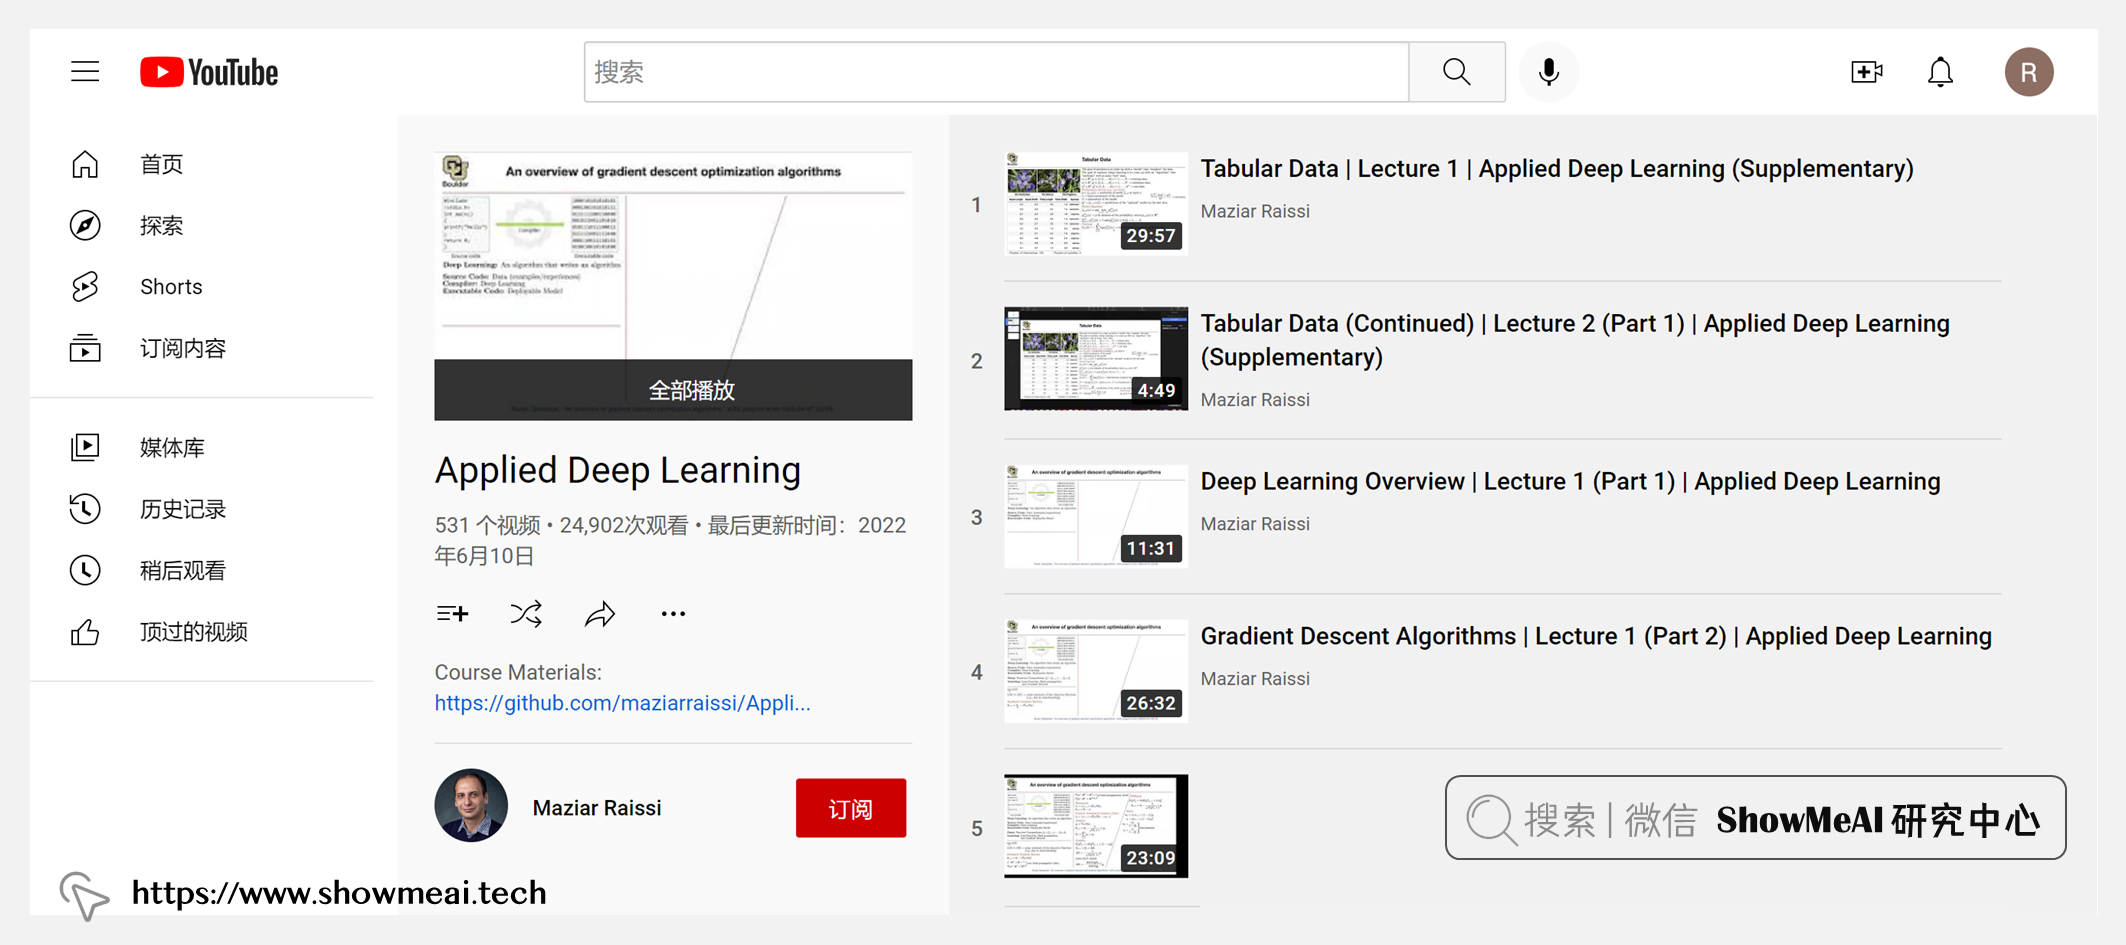Screen dimensions: 2126x945
Task: Click the watch later clock icon
Action: (85, 570)
